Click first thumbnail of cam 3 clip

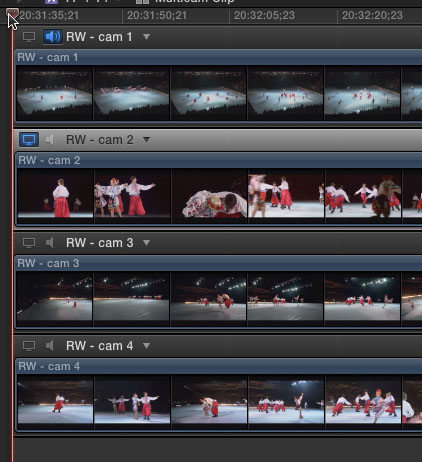[x=54, y=299]
